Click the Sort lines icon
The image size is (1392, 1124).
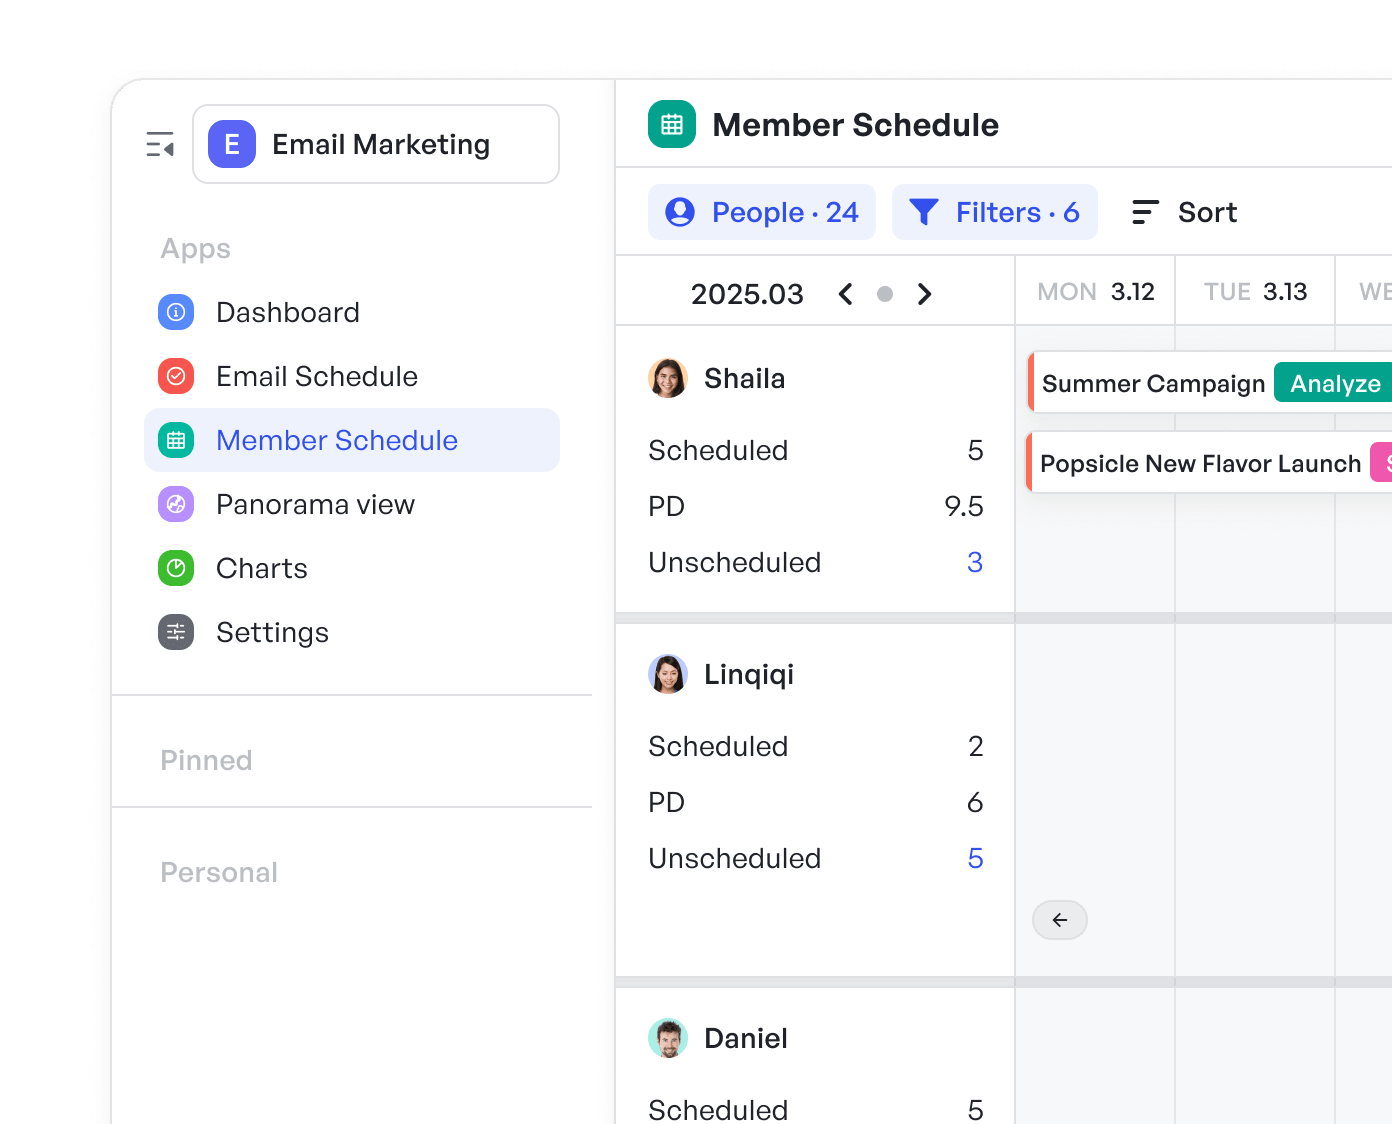click(x=1145, y=212)
